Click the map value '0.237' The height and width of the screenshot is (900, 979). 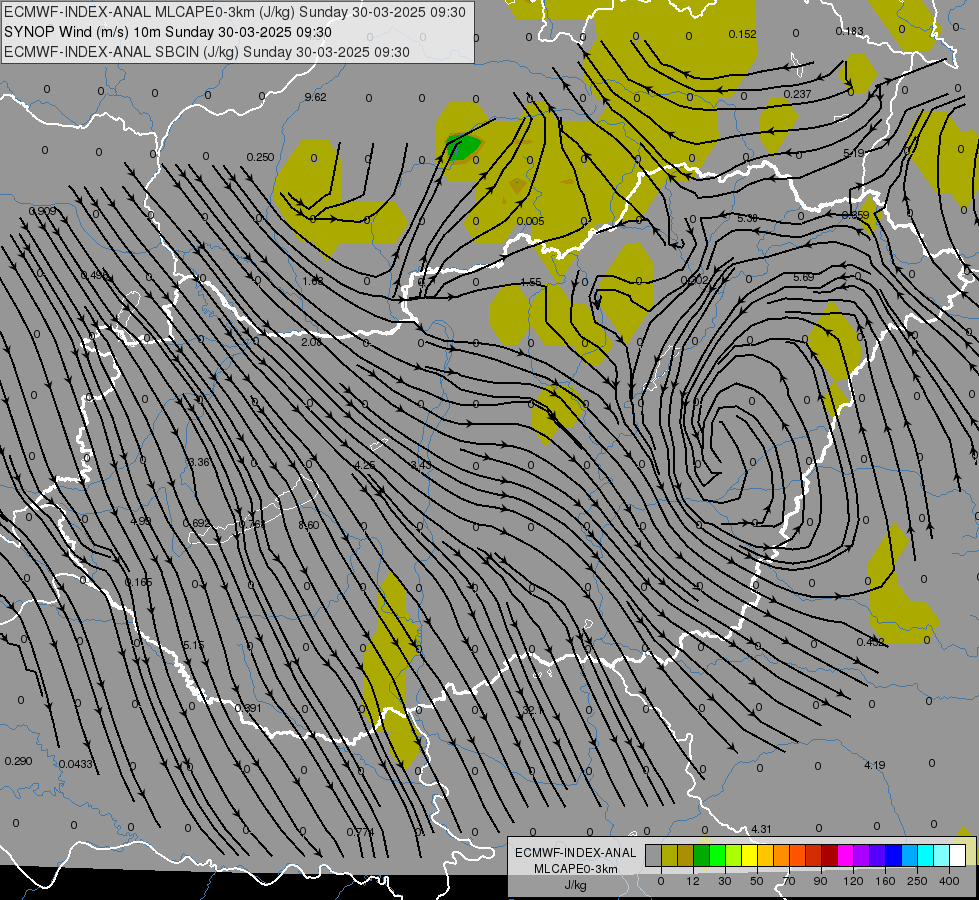point(797,94)
